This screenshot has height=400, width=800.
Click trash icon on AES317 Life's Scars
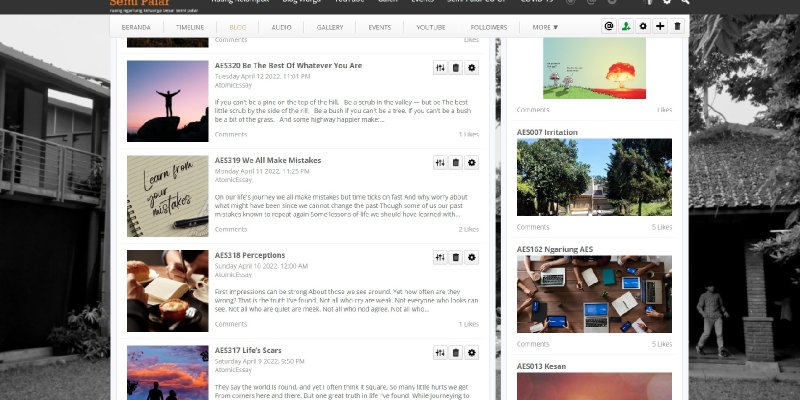pos(456,352)
